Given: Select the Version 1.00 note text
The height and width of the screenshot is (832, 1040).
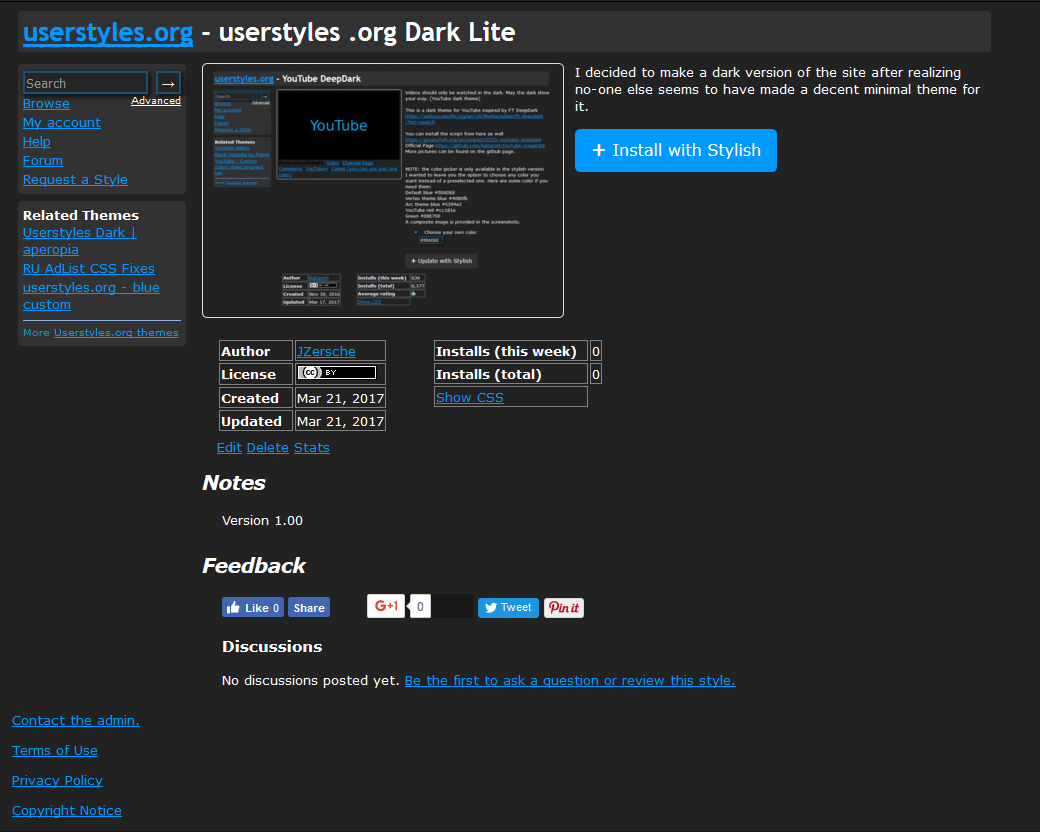Looking at the screenshot, I should click(x=262, y=521).
